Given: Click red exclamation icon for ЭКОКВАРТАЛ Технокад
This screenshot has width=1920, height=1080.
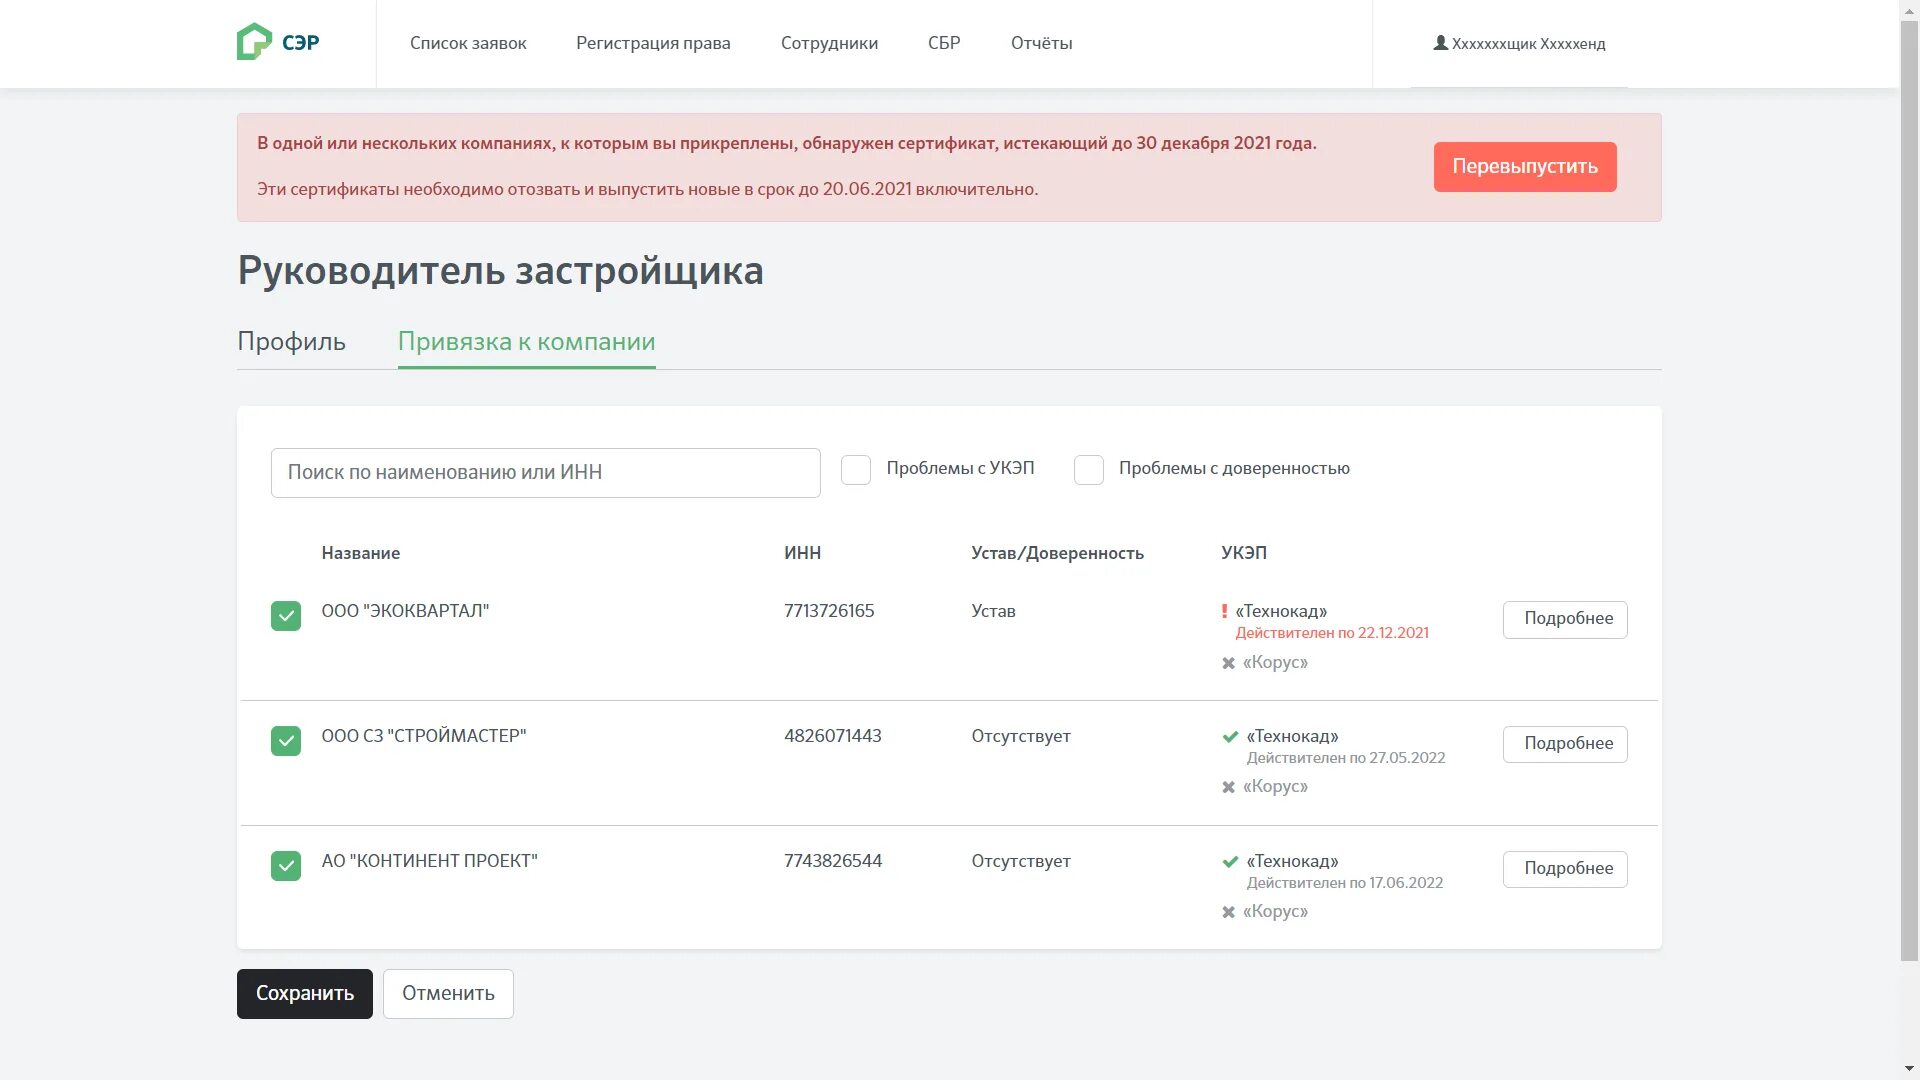Looking at the screenshot, I should tap(1224, 611).
